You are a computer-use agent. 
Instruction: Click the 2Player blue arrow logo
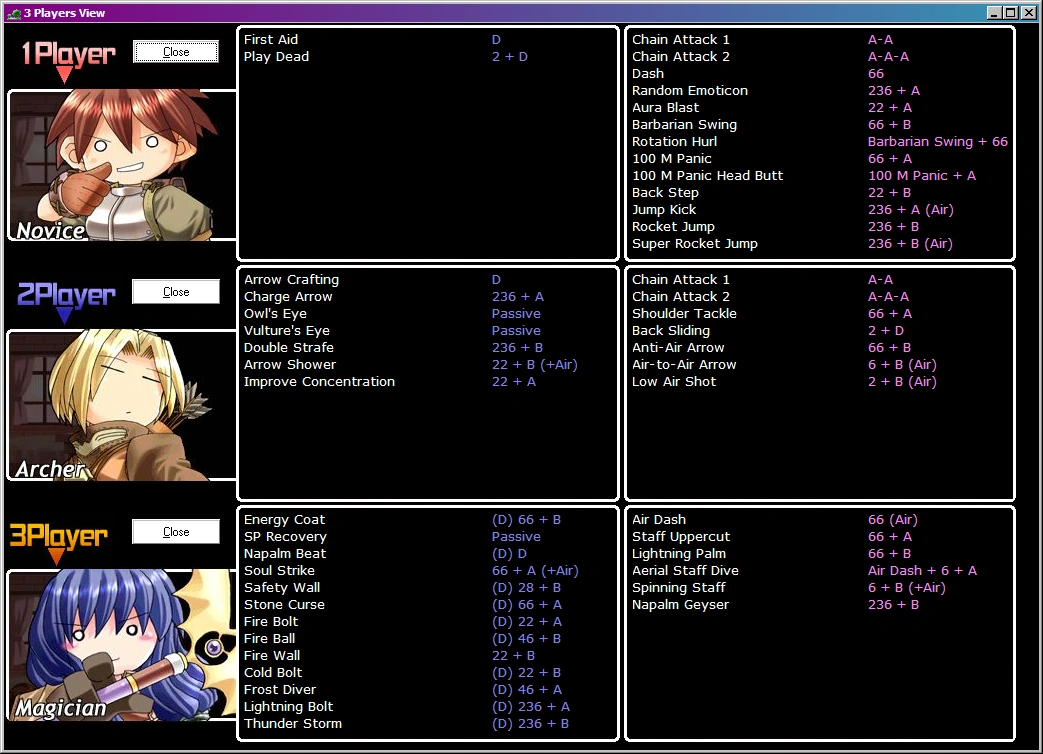click(x=67, y=299)
